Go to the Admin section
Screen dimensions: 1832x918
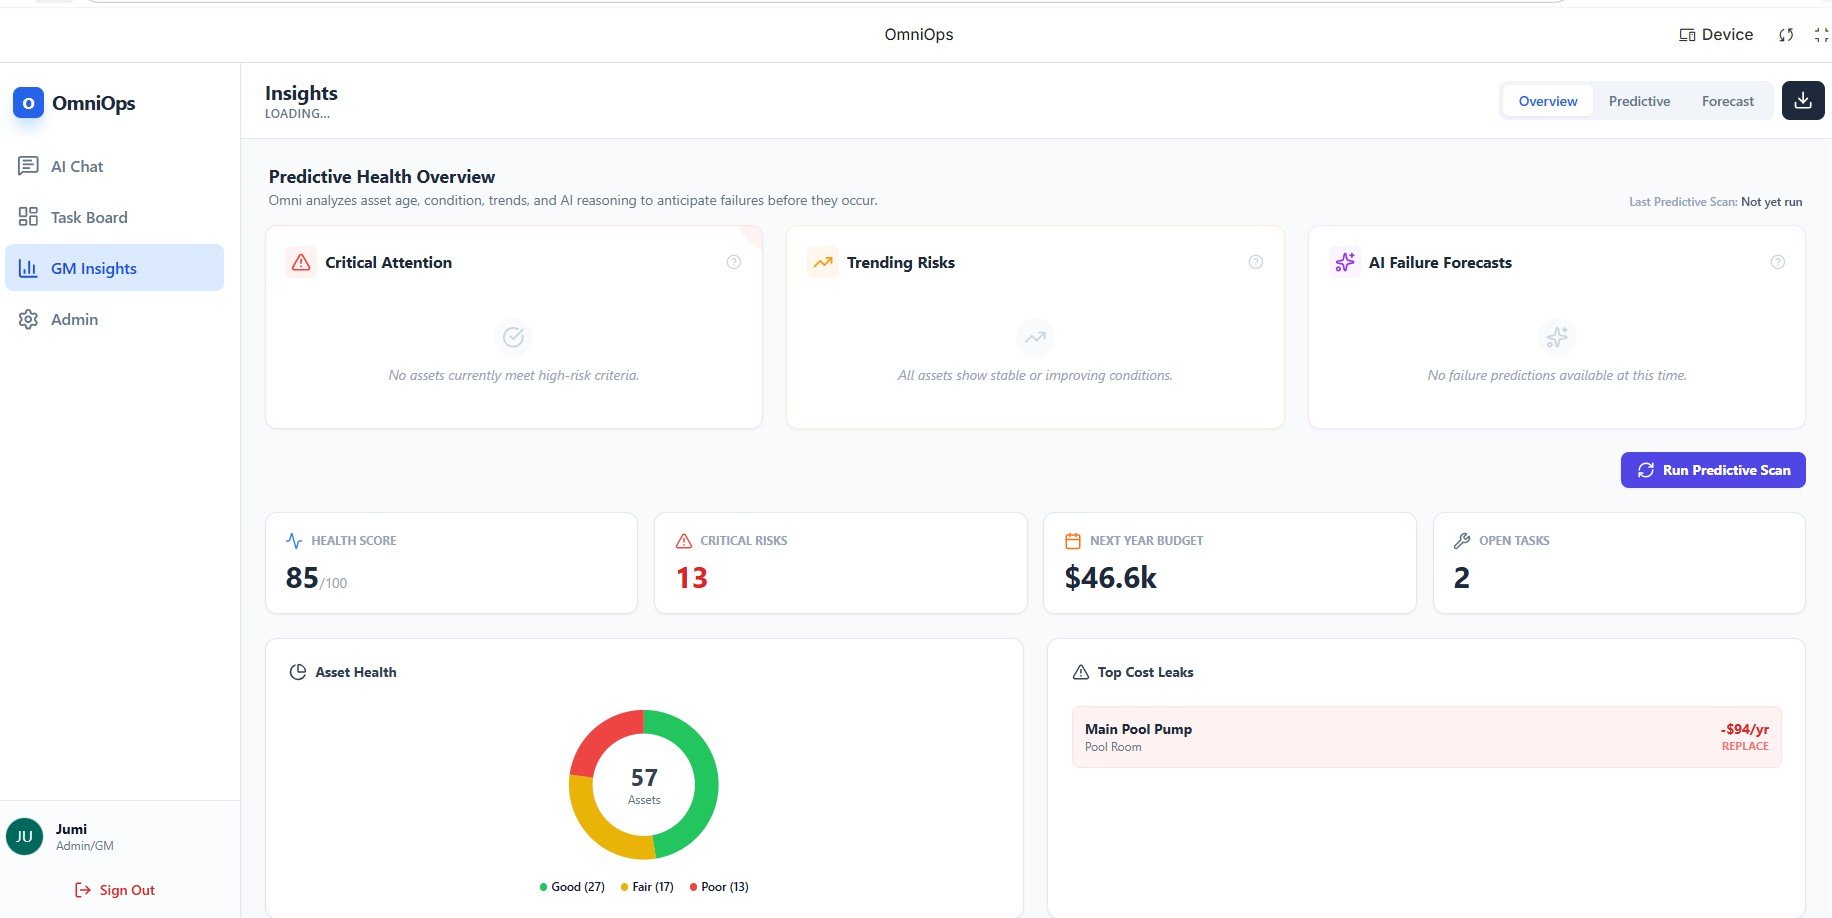click(x=114, y=319)
